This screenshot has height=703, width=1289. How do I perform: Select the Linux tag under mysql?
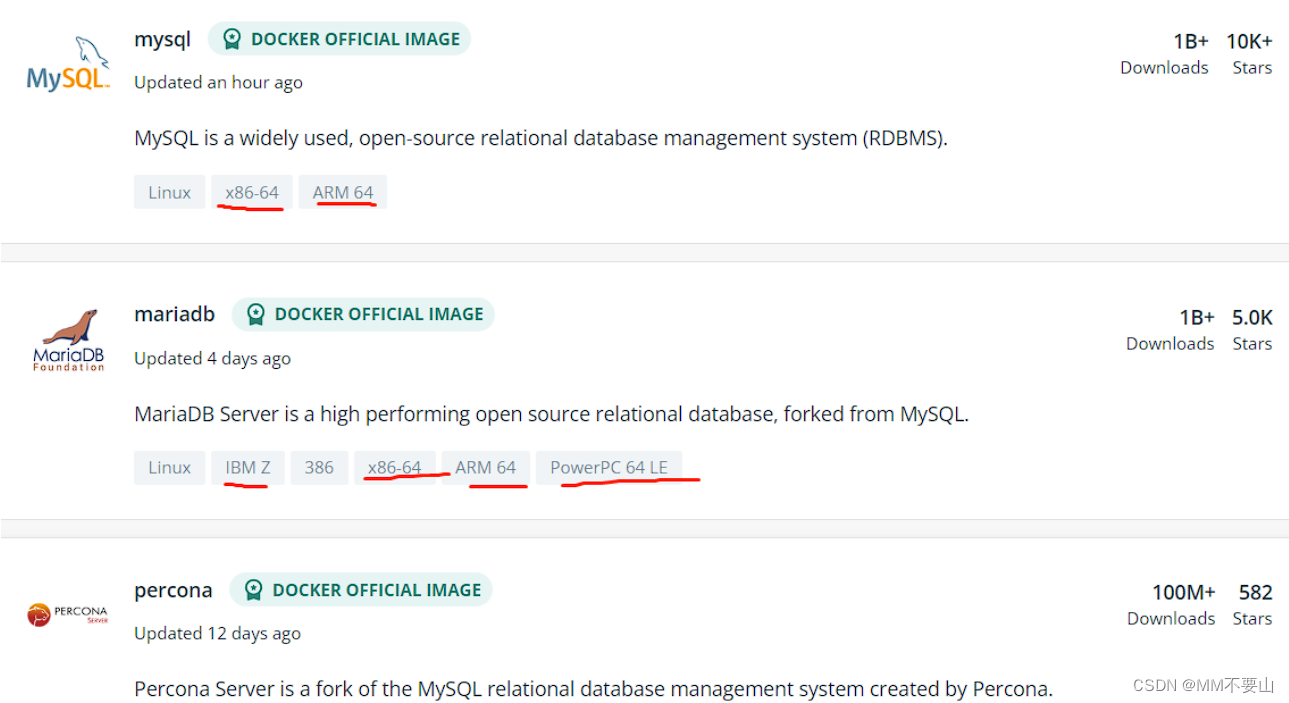click(169, 192)
